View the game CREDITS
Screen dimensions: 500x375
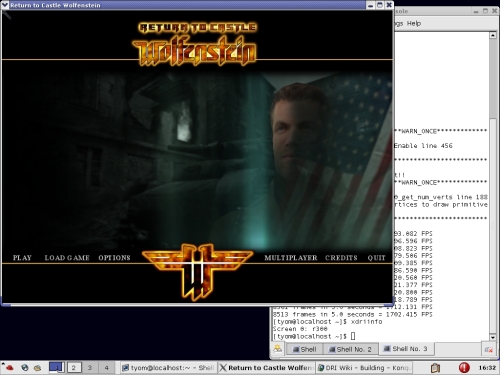click(341, 258)
